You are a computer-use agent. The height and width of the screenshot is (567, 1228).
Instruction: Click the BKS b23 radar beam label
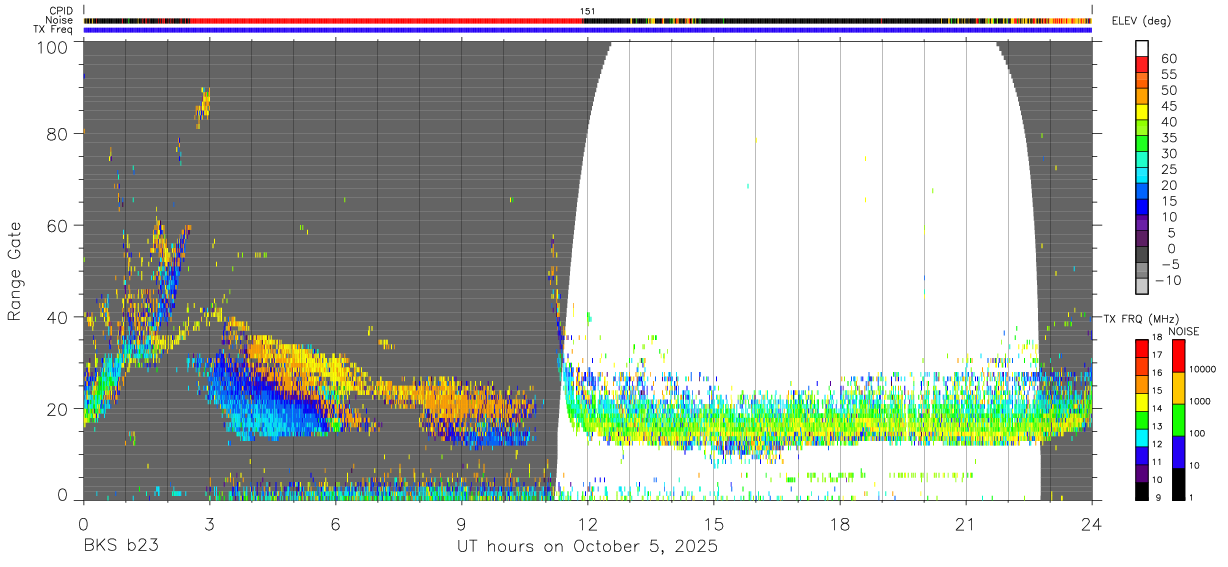[x=120, y=547]
